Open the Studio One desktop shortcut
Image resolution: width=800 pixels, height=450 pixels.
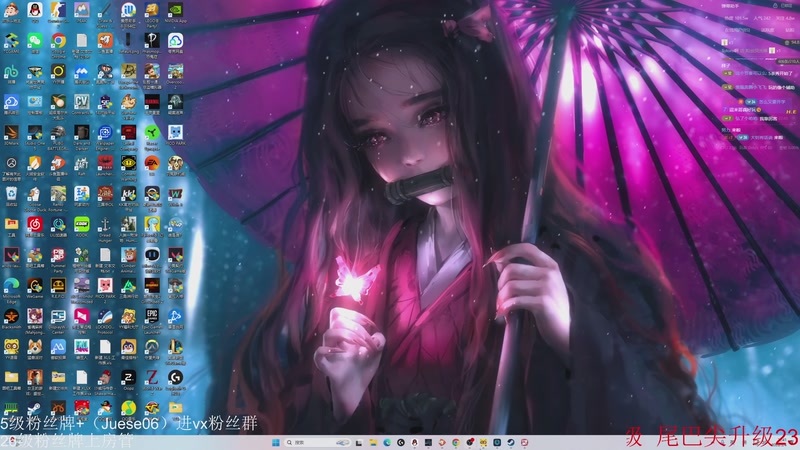pos(35,133)
